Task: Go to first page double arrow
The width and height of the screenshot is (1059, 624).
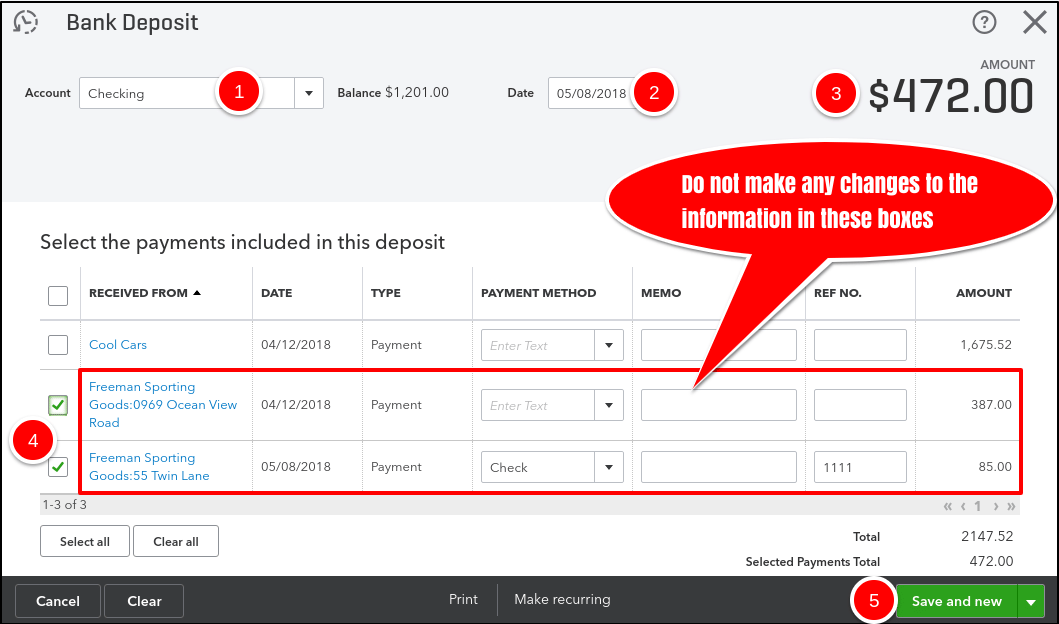Action: pos(948,506)
